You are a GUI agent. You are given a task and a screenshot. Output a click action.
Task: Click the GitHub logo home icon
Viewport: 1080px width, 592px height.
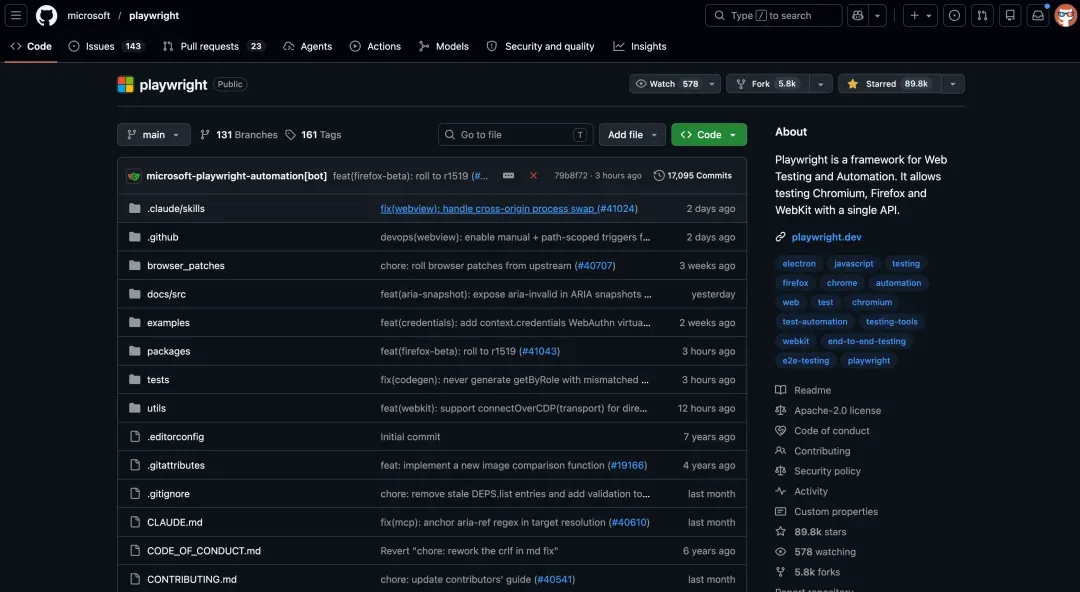[46, 15]
